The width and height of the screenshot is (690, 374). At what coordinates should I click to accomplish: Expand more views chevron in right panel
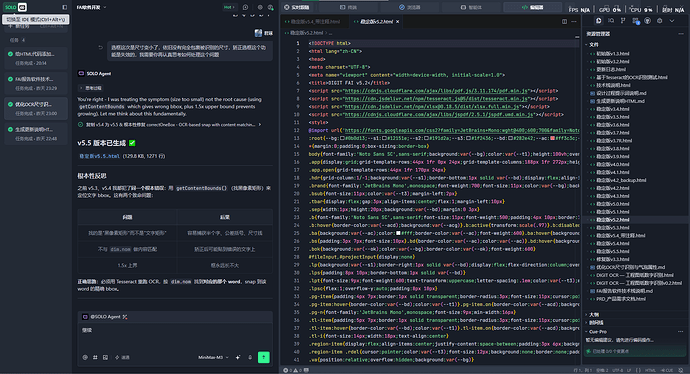pos(672,20)
